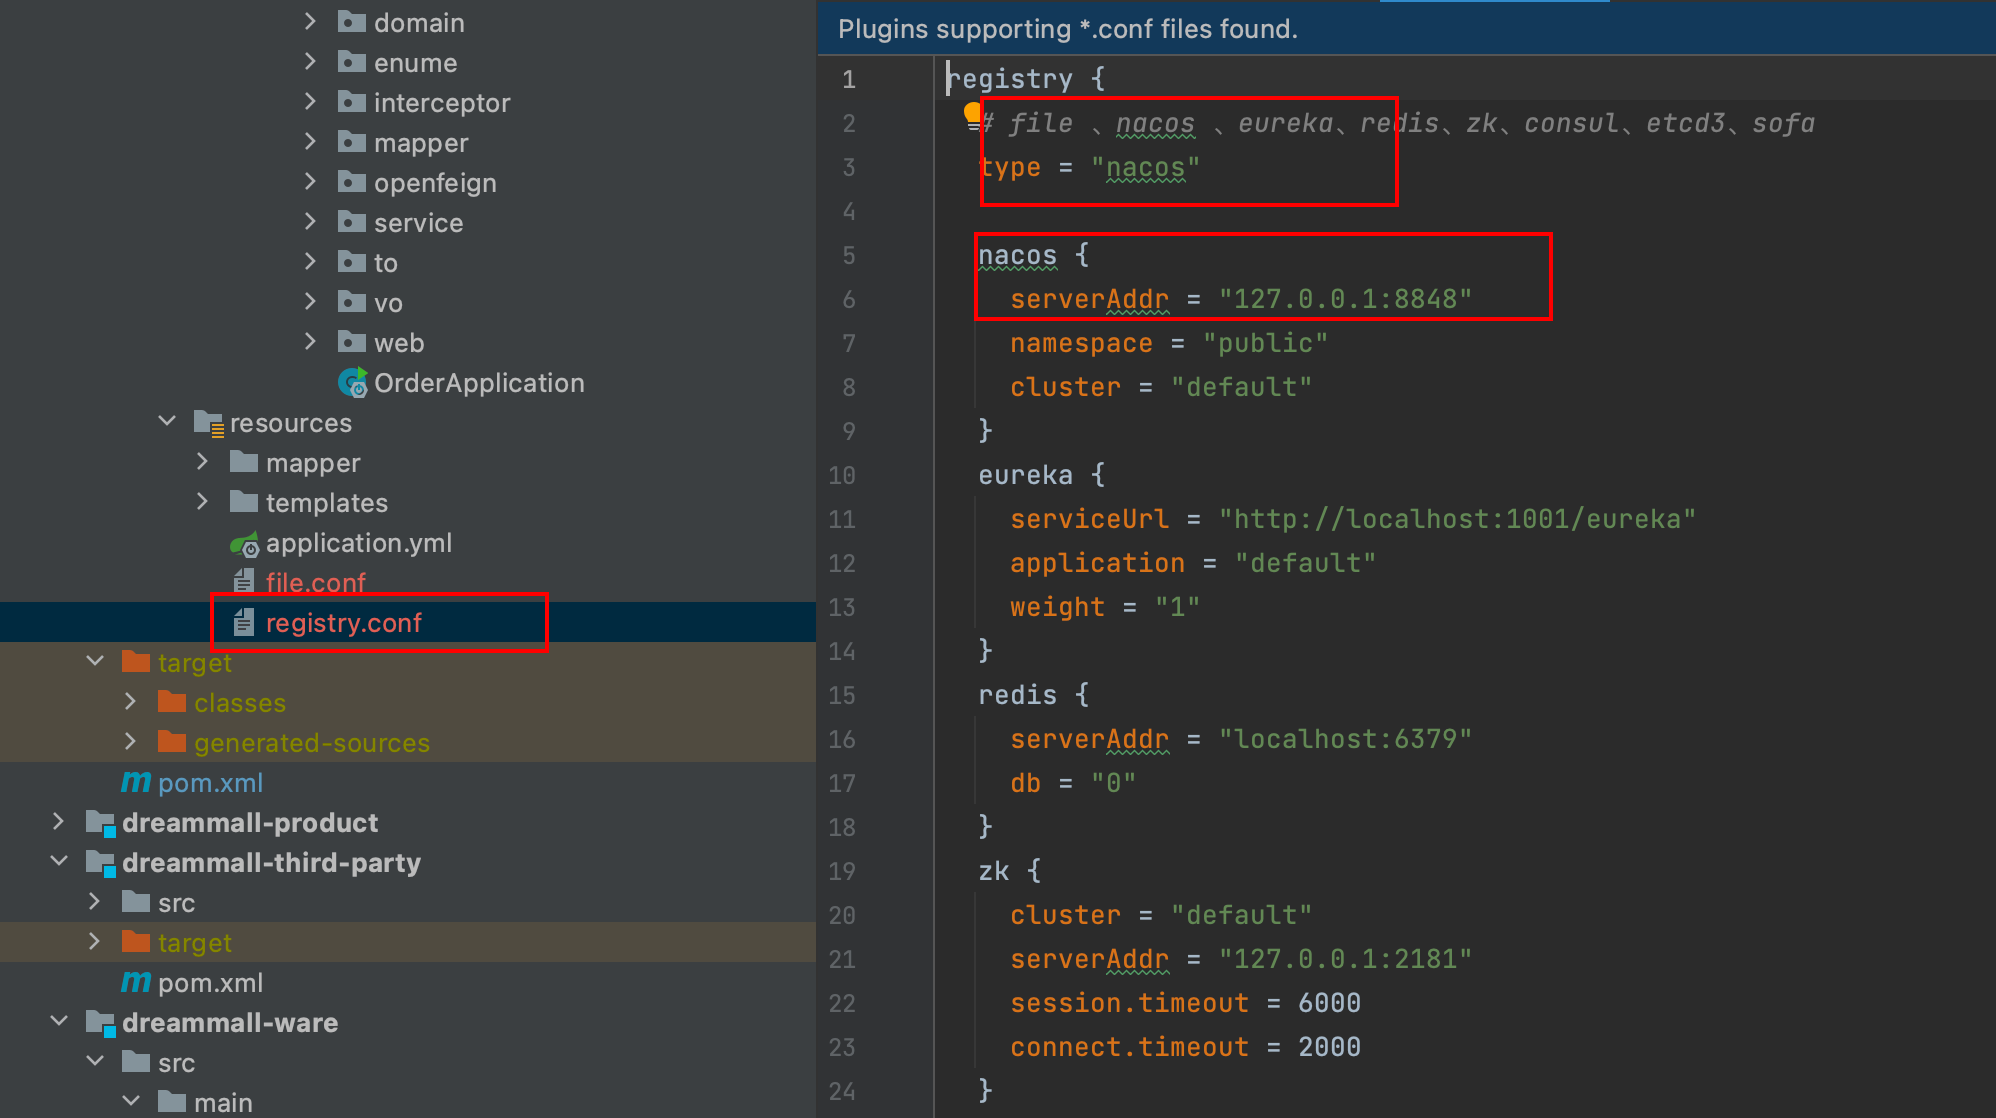Select the main folder under dreammall-ware

(223, 1102)
